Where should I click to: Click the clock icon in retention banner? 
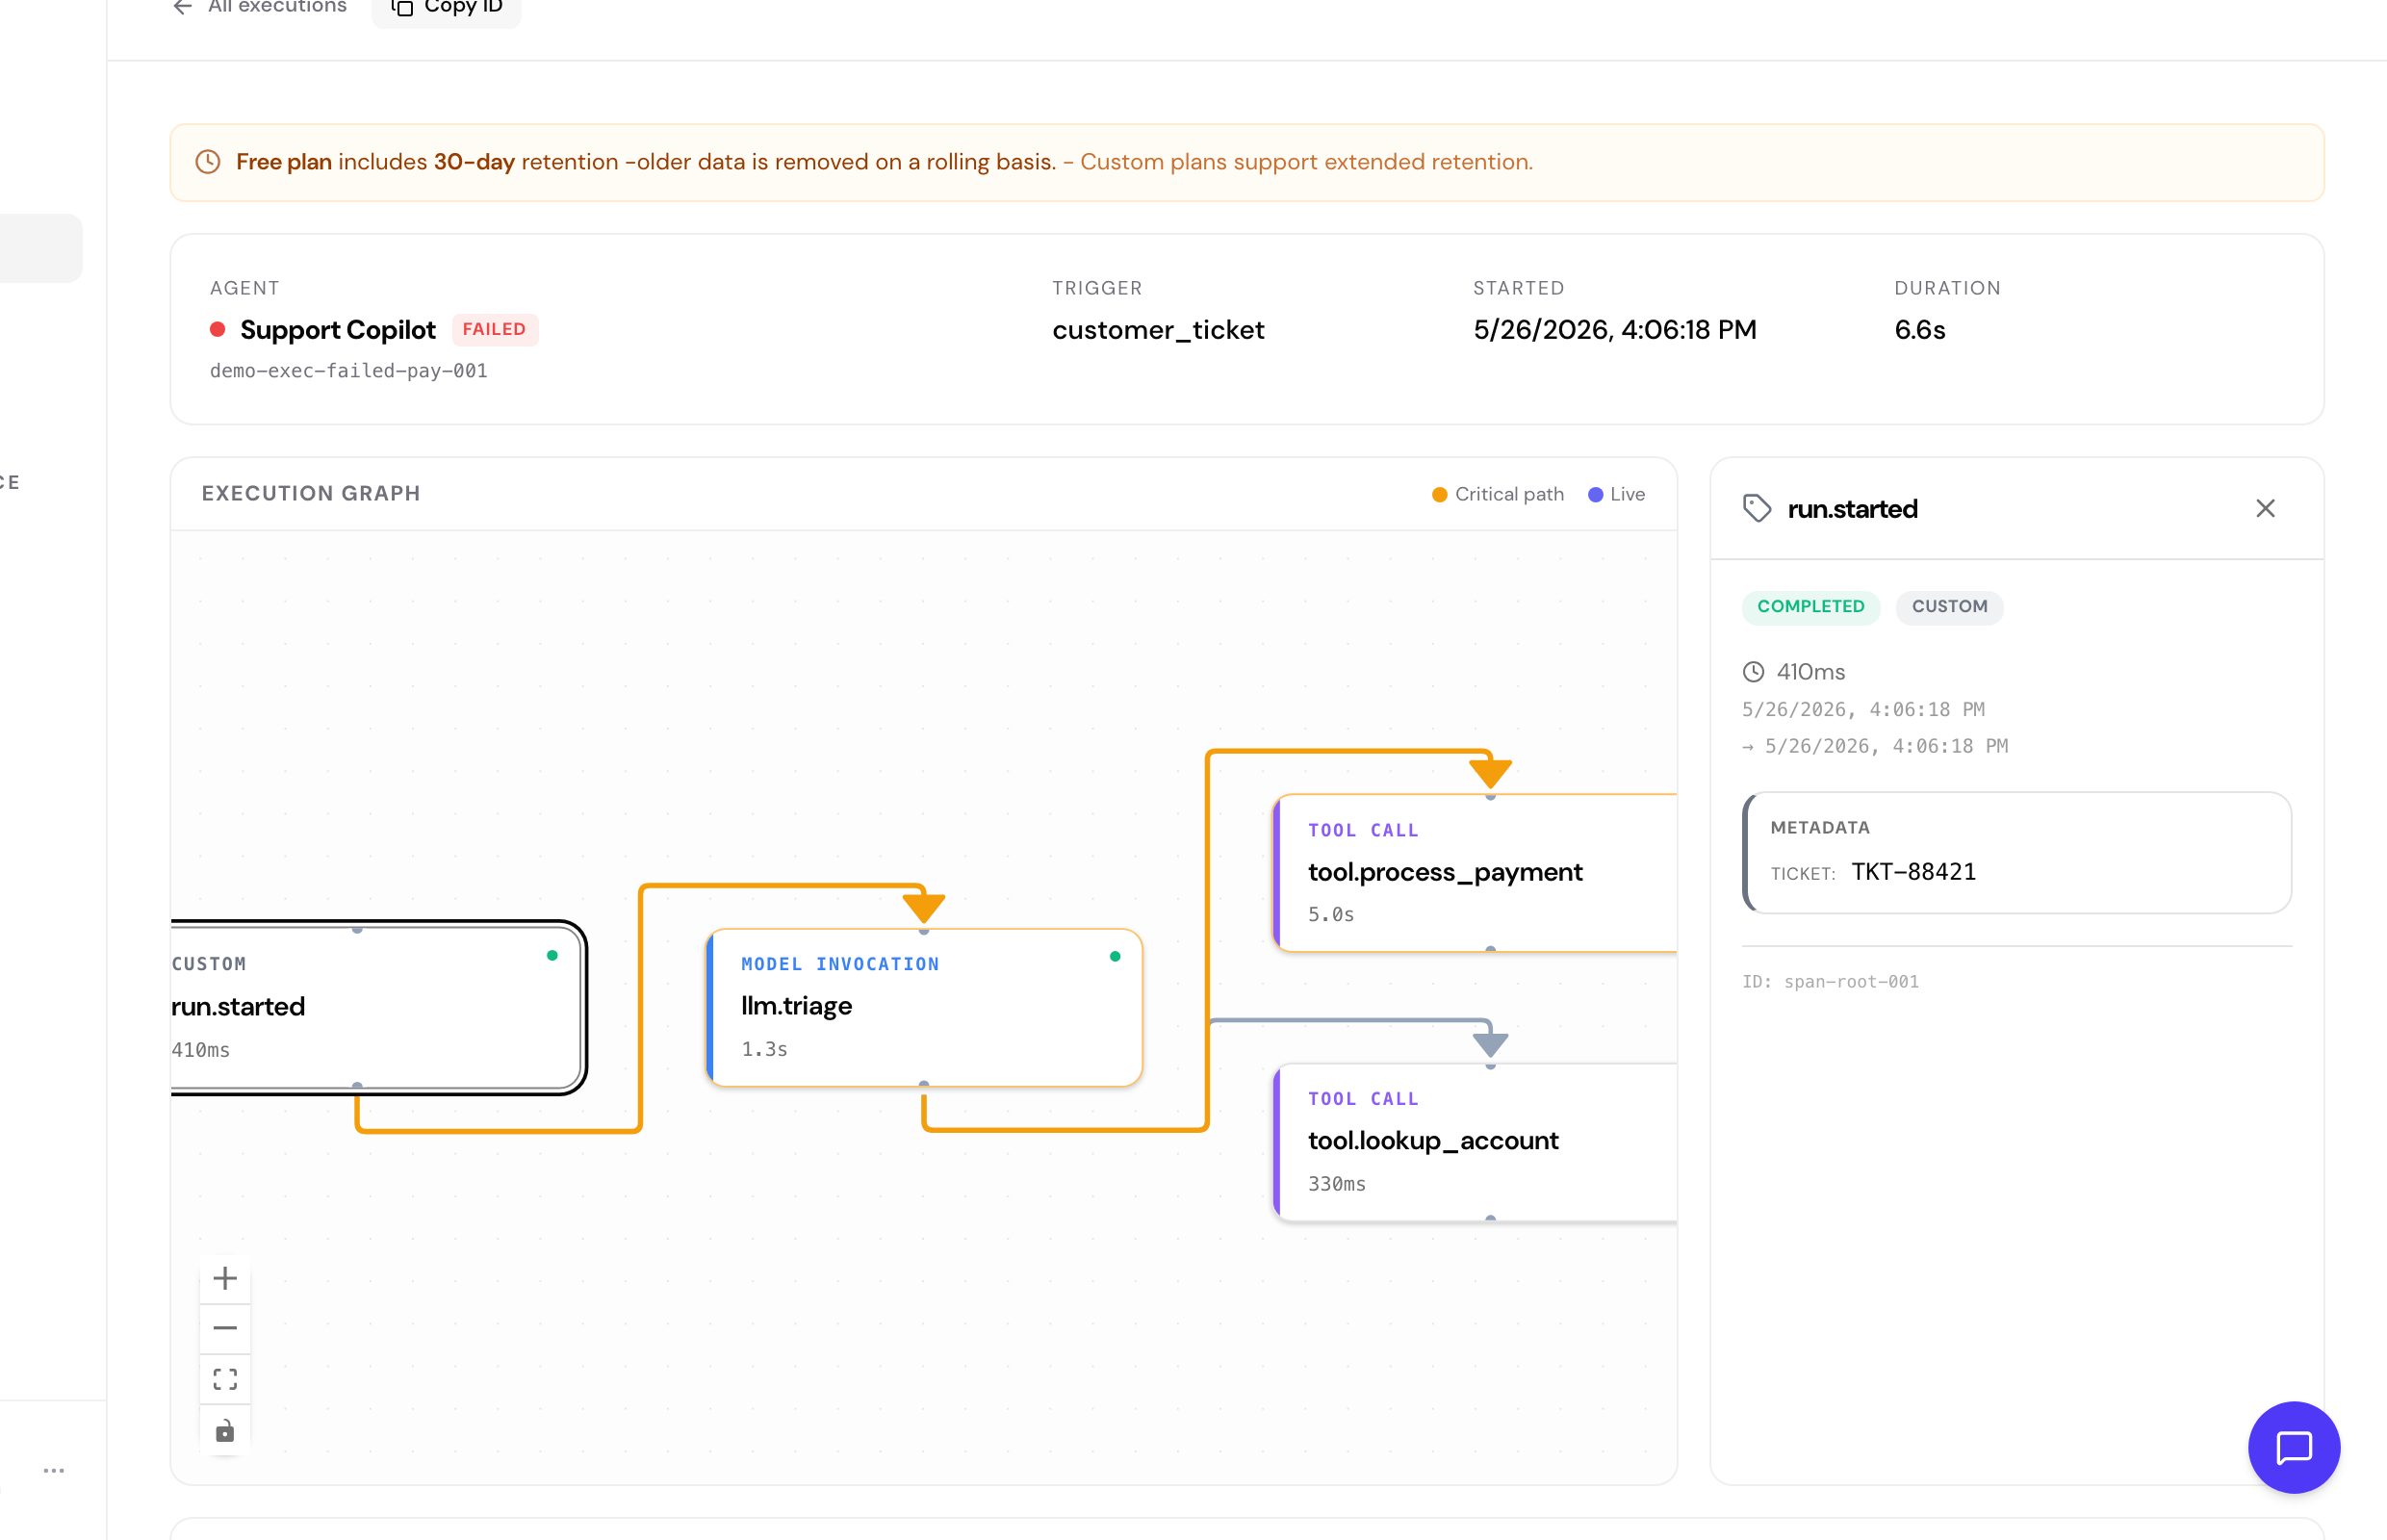click(208, 162)
